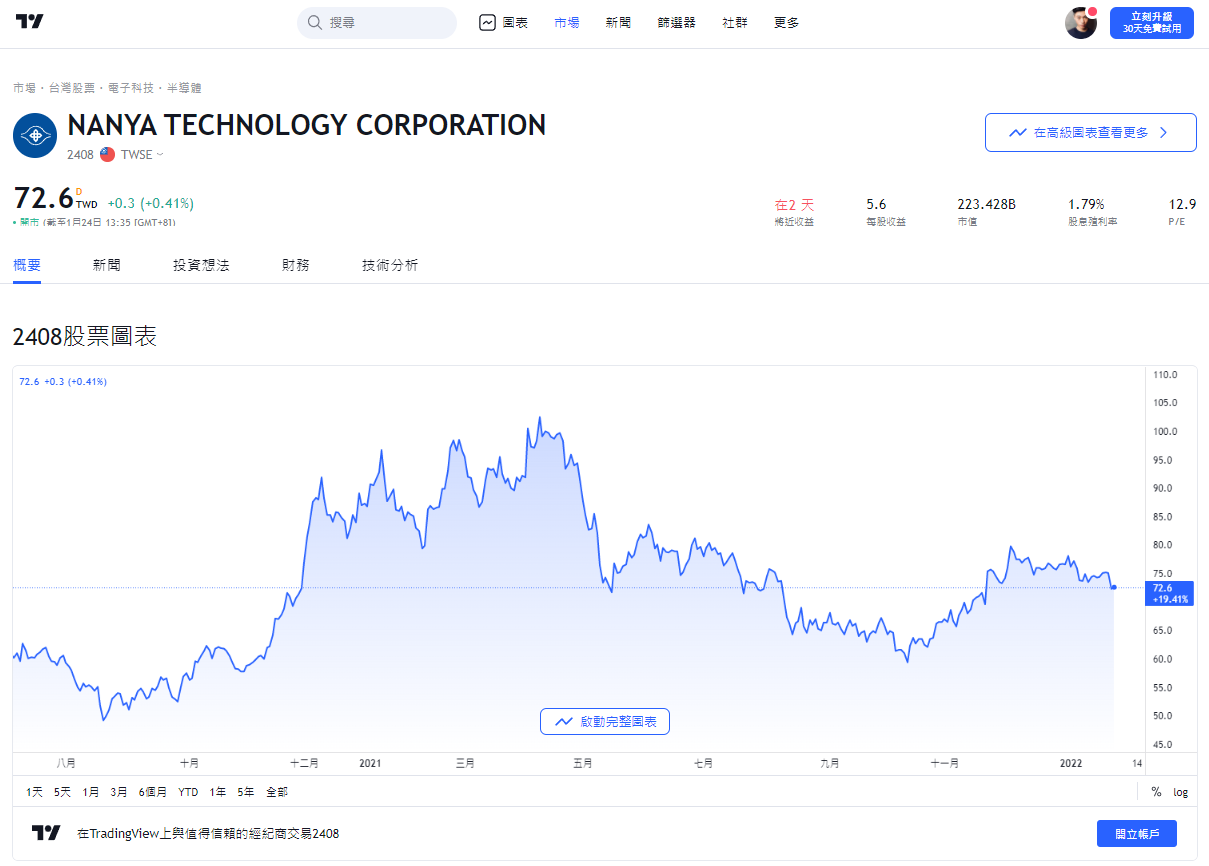This screenshot has width=1209, height=866.
Task: Click the Taiwan flag icon
Action: (107, 155)
